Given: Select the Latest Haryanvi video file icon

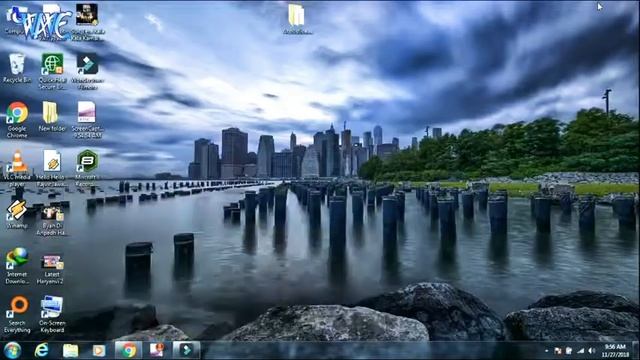Looking at the screenshot, I should [x=51, y=269].
